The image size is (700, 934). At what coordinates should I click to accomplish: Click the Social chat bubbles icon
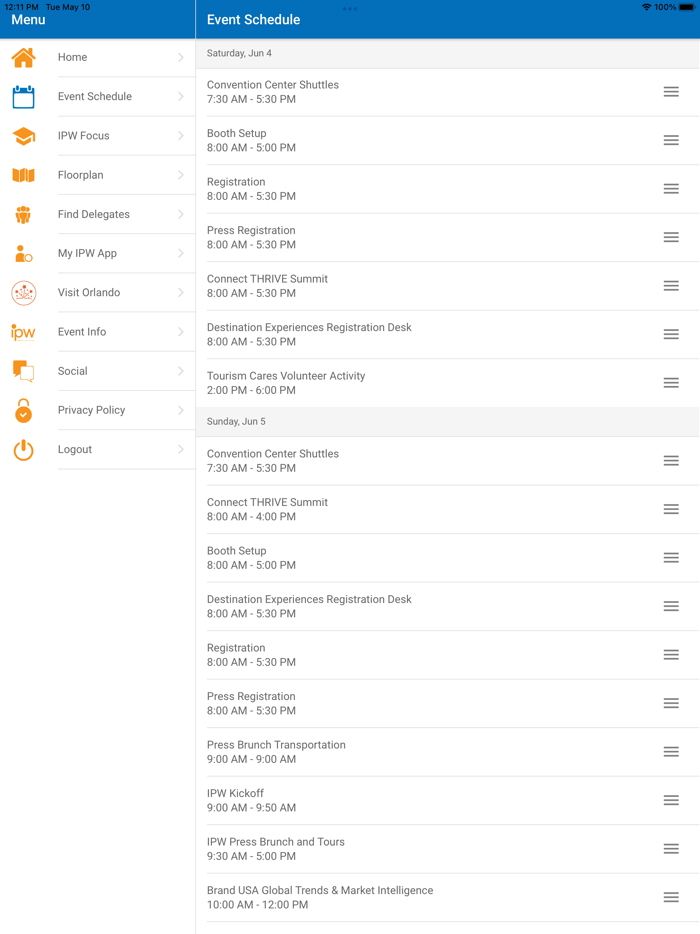(23, 371)
